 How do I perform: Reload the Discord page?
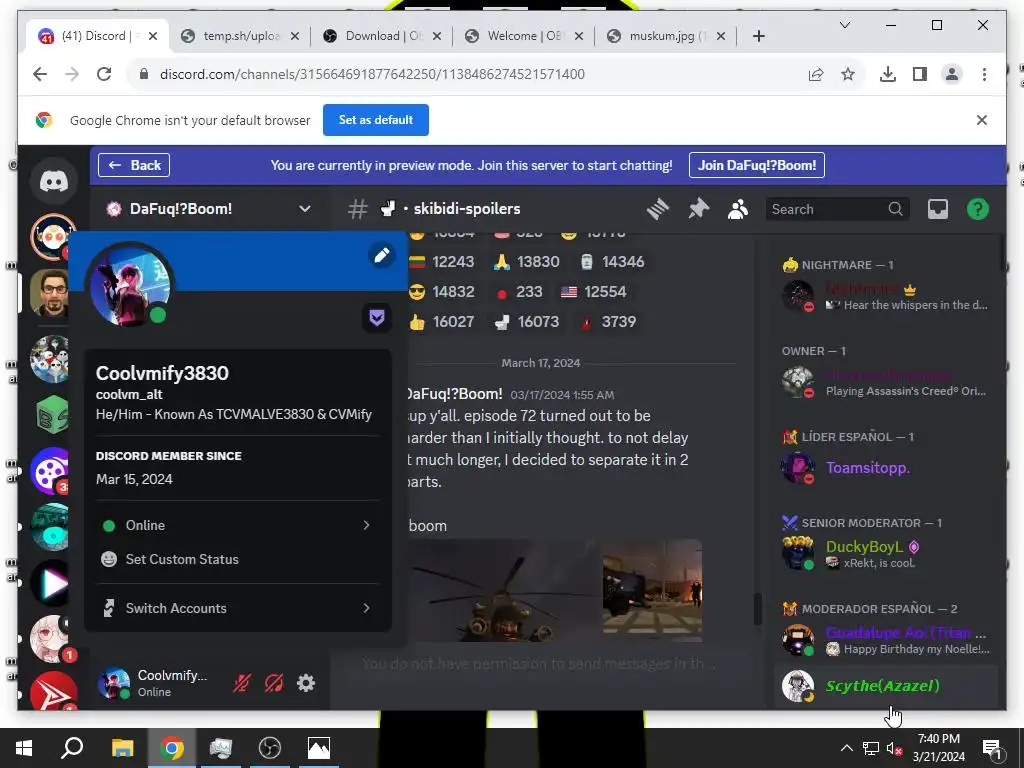pos(104,74)
